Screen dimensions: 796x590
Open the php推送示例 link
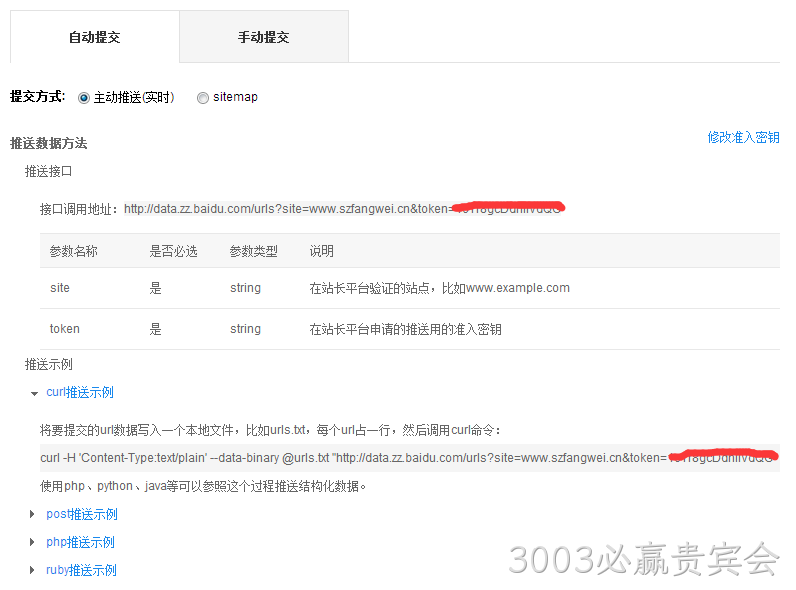[80, 542]
